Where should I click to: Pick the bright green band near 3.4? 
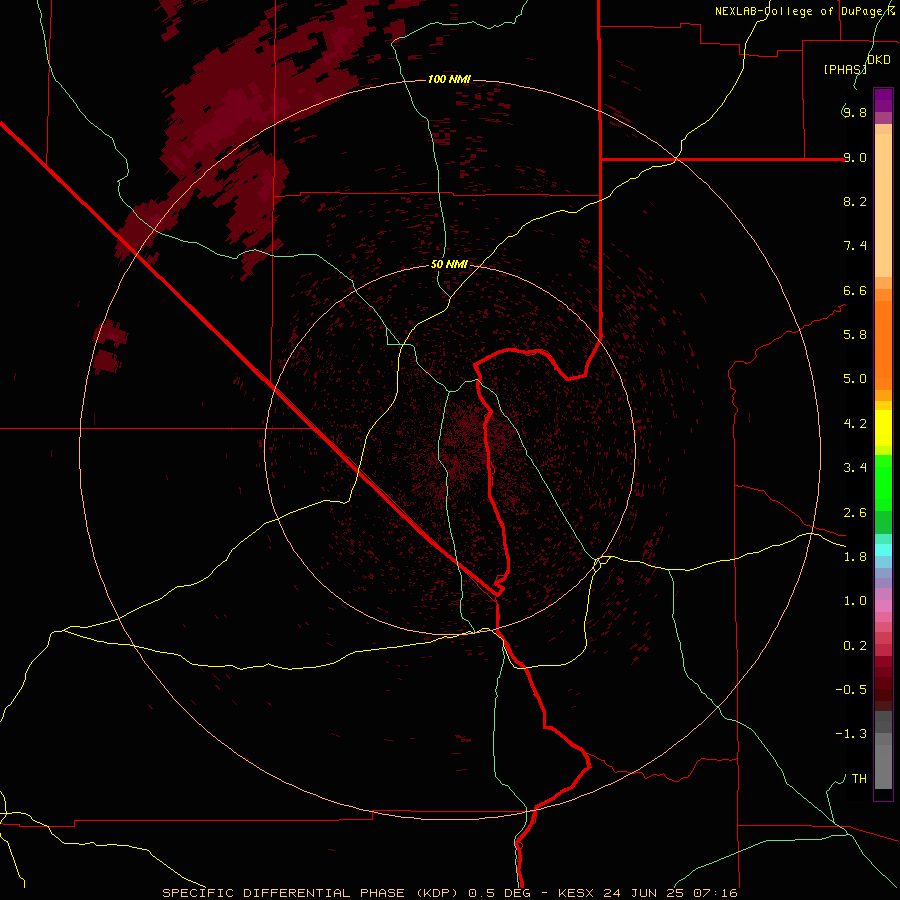point(883,483)
